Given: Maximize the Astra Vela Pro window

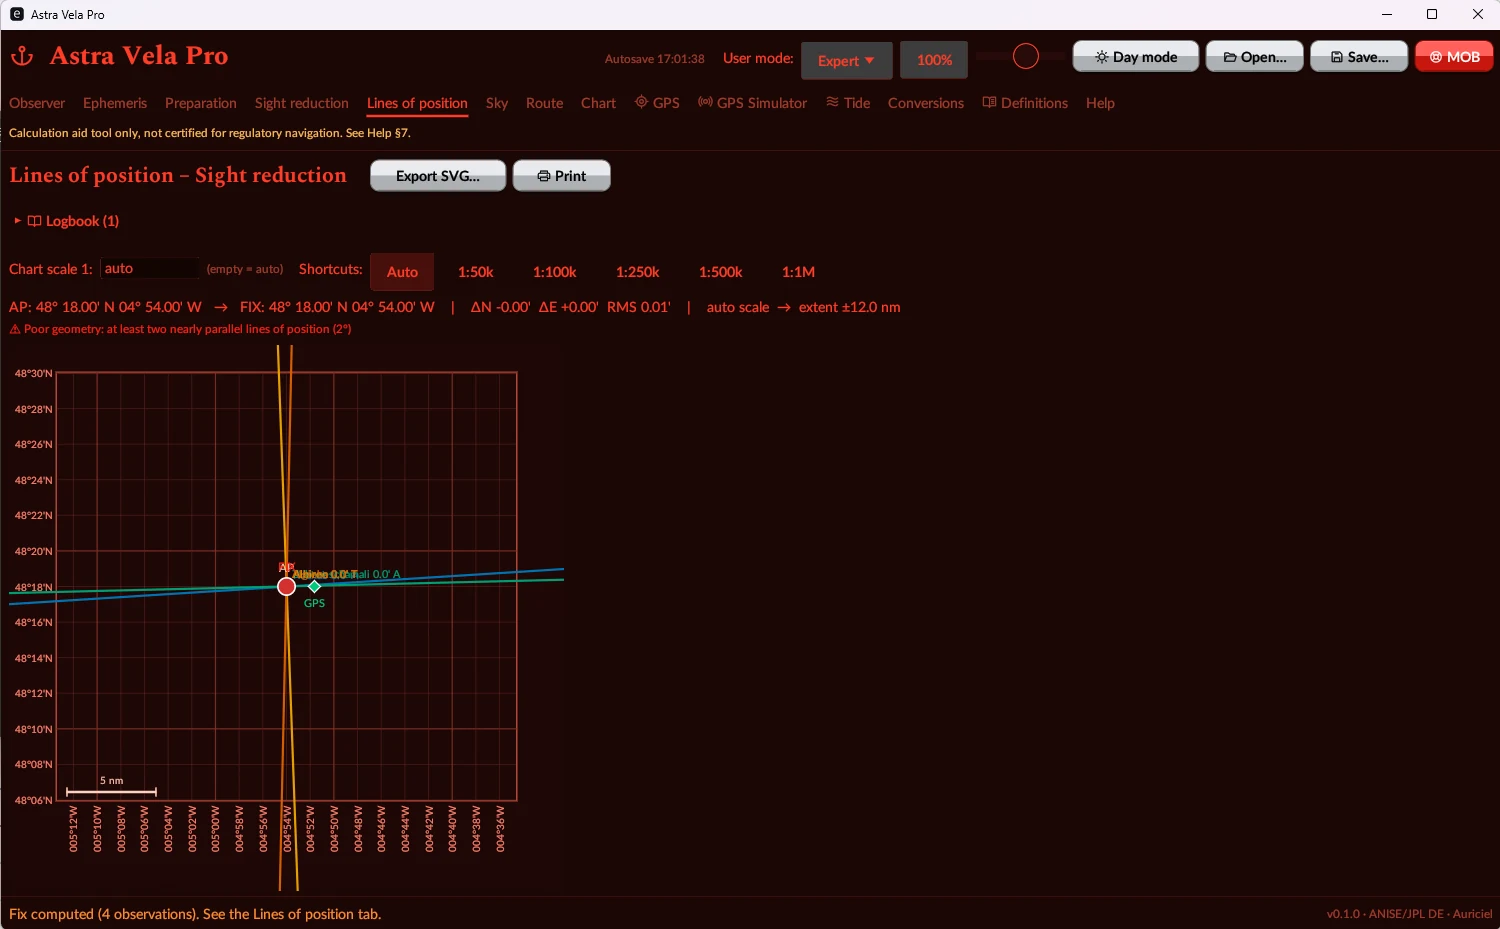Looking at the screenshot, I should (x=1432, y=14).
